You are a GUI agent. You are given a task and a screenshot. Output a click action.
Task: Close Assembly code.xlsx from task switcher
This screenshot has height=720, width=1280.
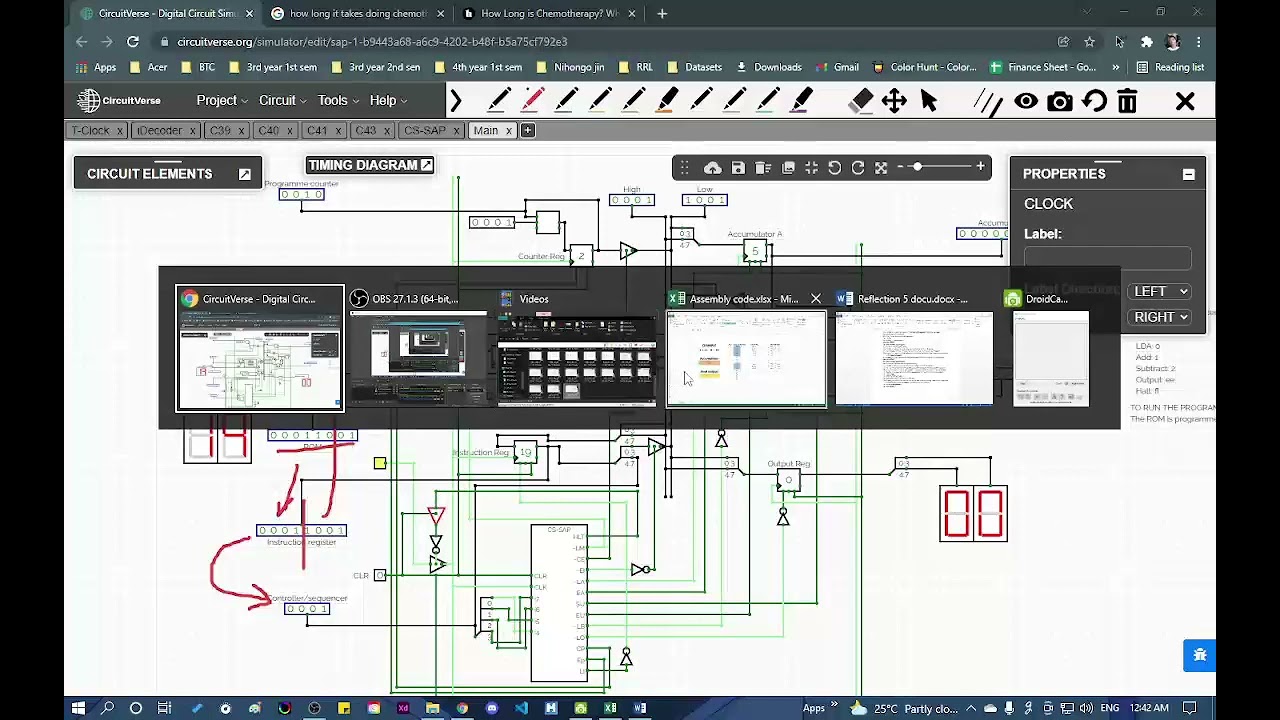click(816, 299)
